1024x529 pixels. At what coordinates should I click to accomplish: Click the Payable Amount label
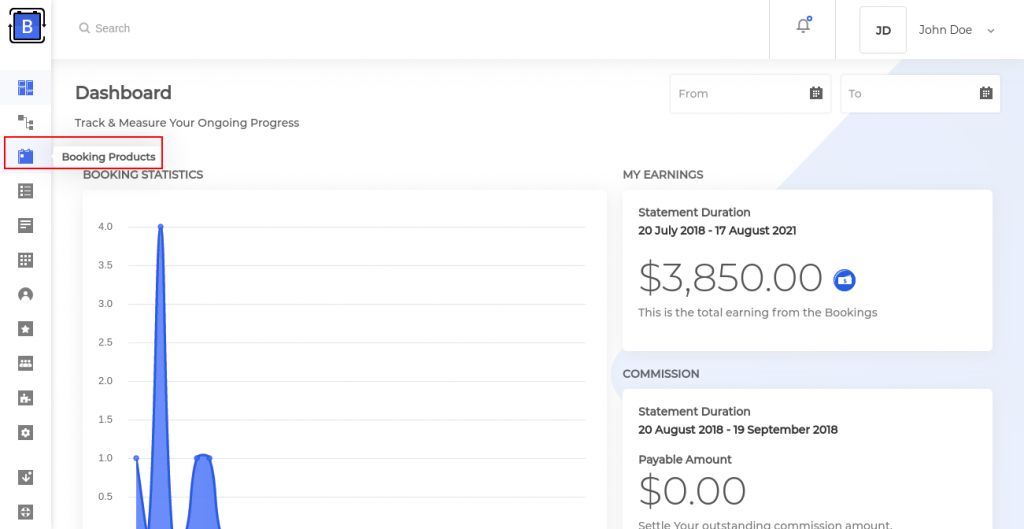685,459
